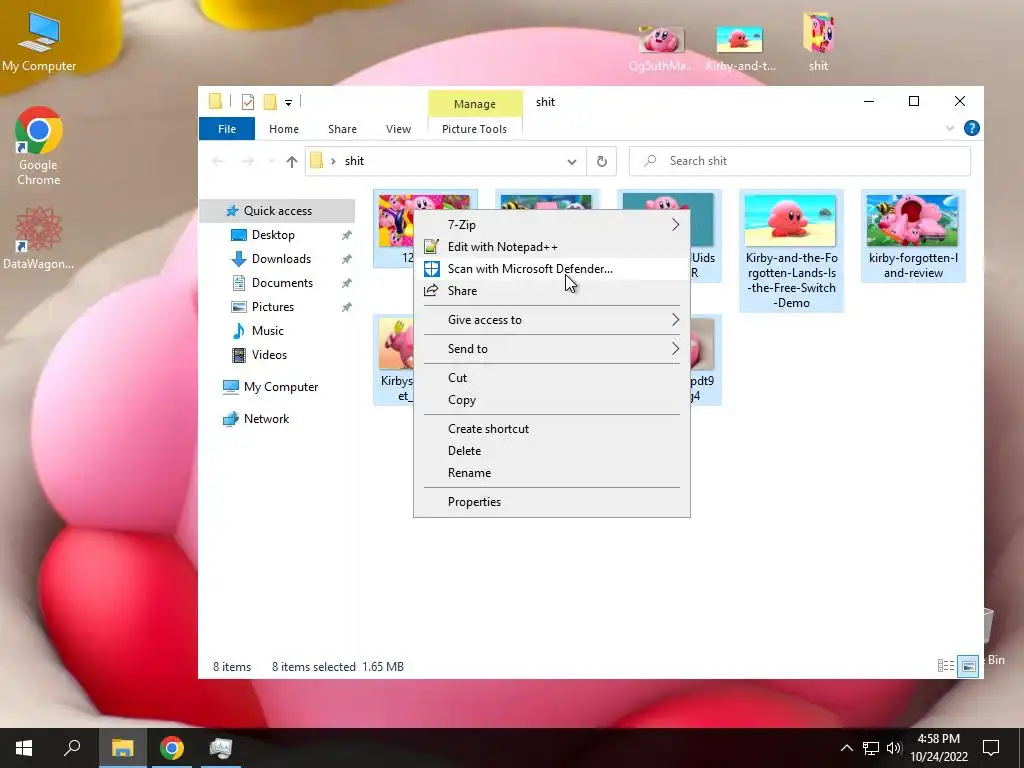This screenshot has height=768, width=1024.
Task: Open the File ribbon tab
Action: coord(227,129)
